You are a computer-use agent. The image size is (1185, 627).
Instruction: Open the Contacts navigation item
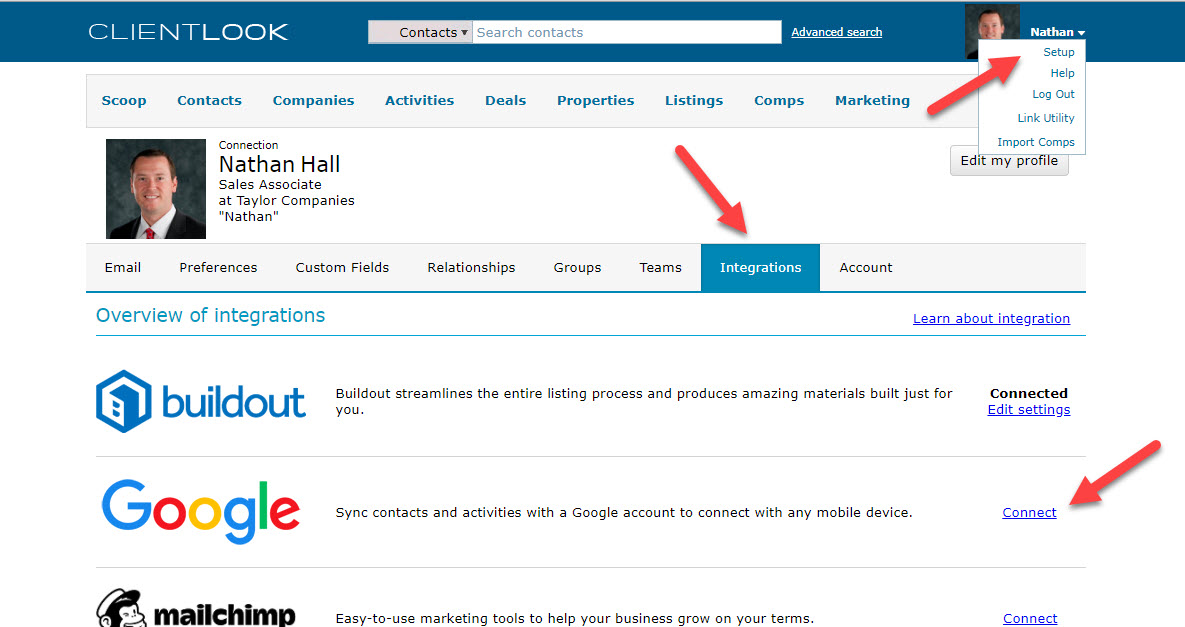(x=209, y=100)
